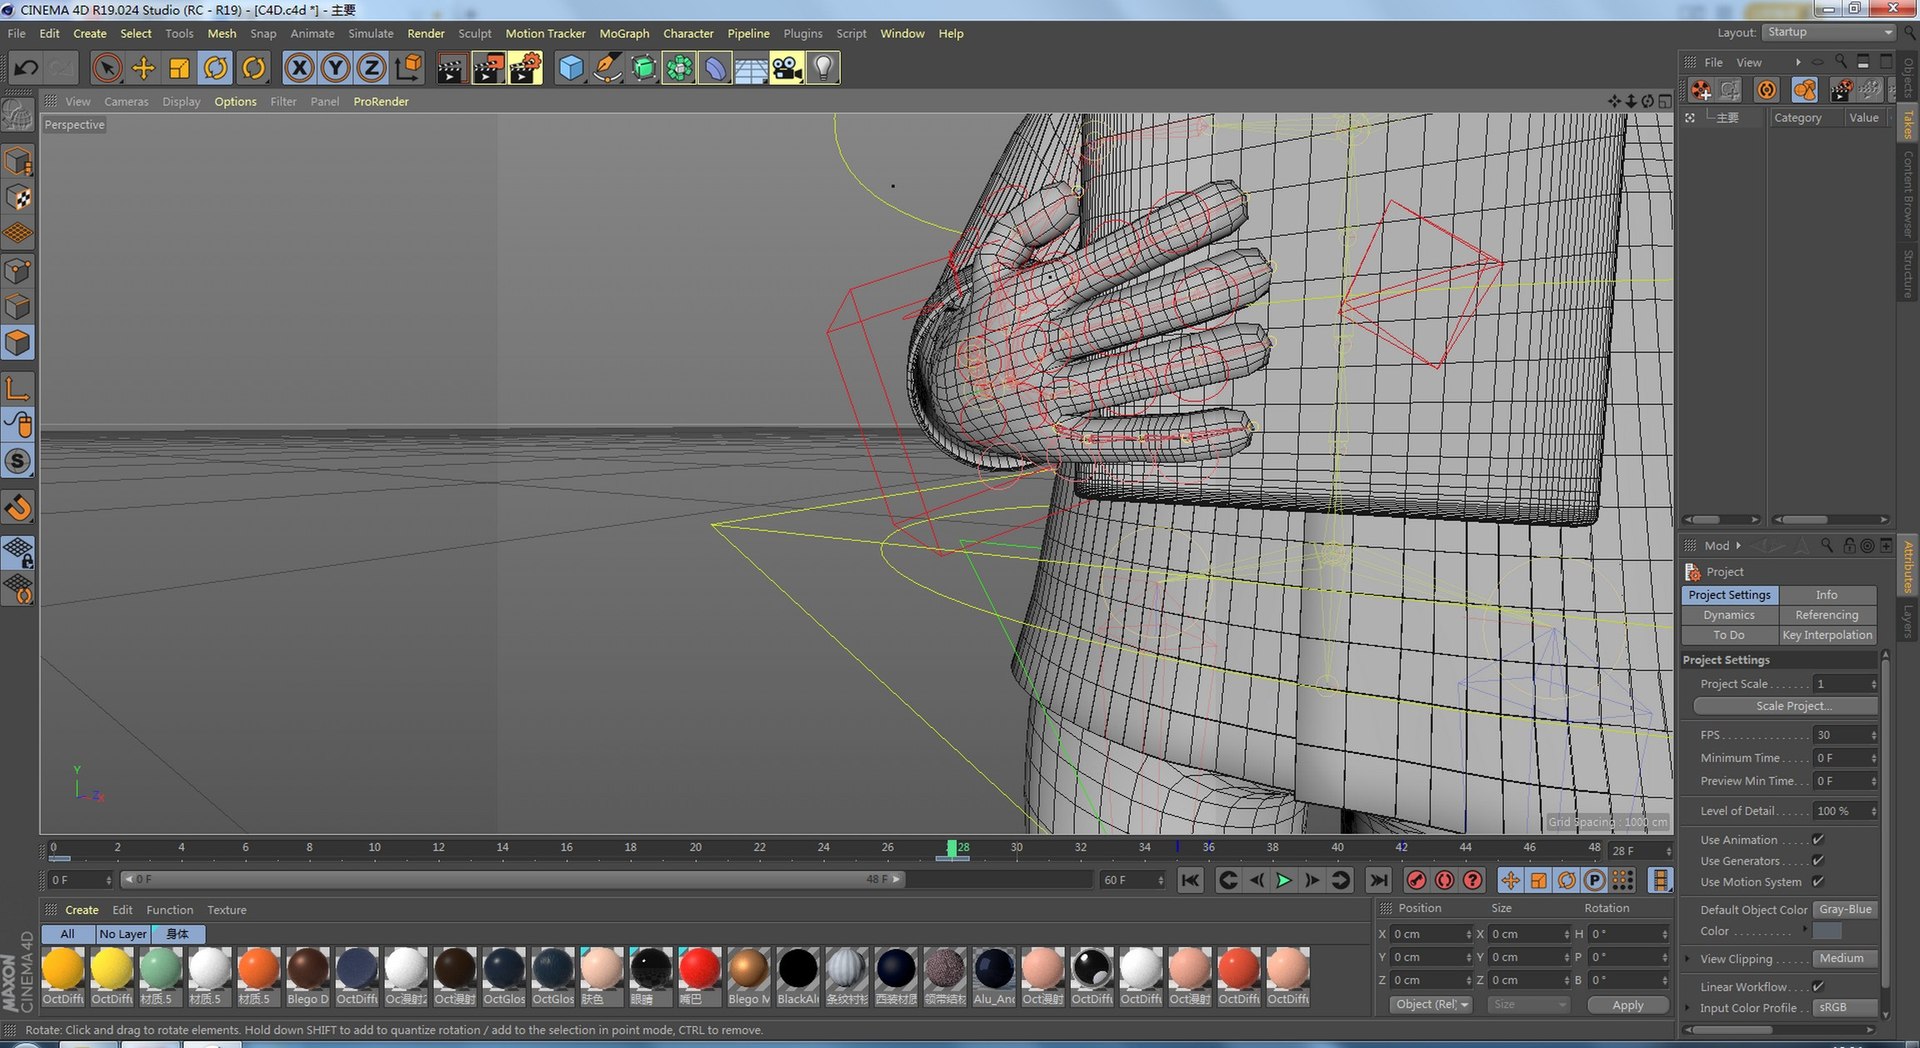Select the No Layer material filter

123,934
